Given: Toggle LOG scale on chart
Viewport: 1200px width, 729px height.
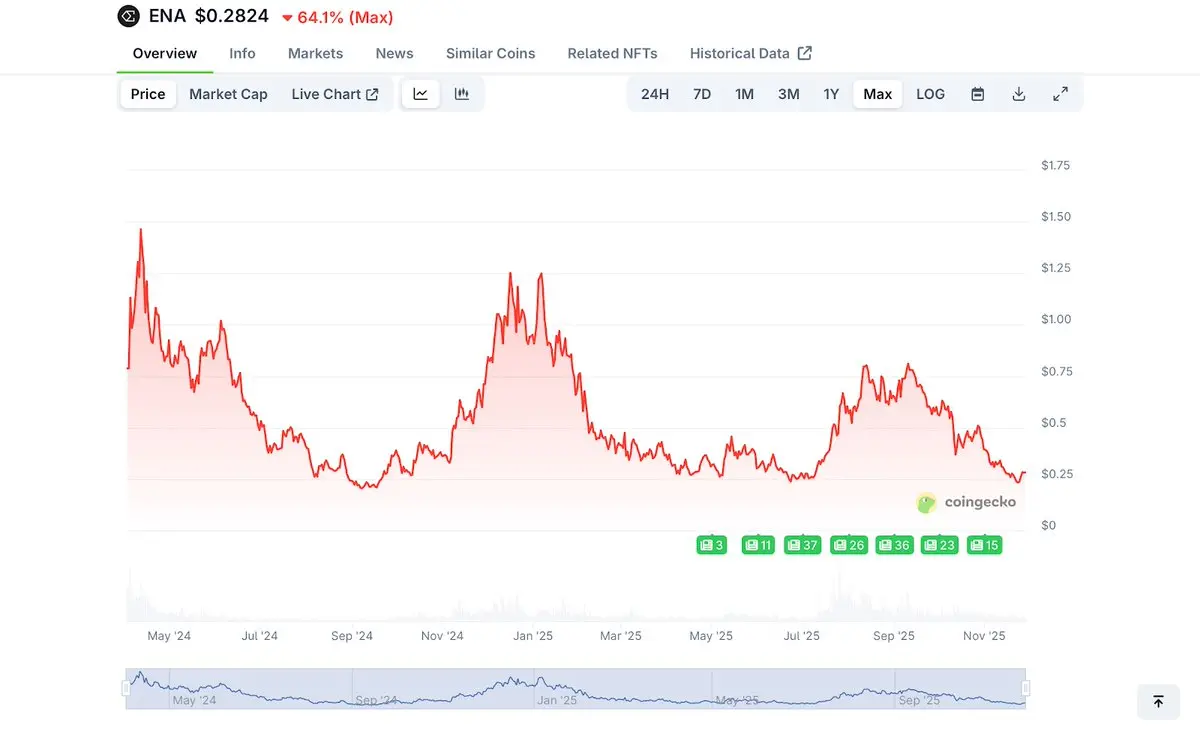Looking at the screenshot, I should 930,94.
